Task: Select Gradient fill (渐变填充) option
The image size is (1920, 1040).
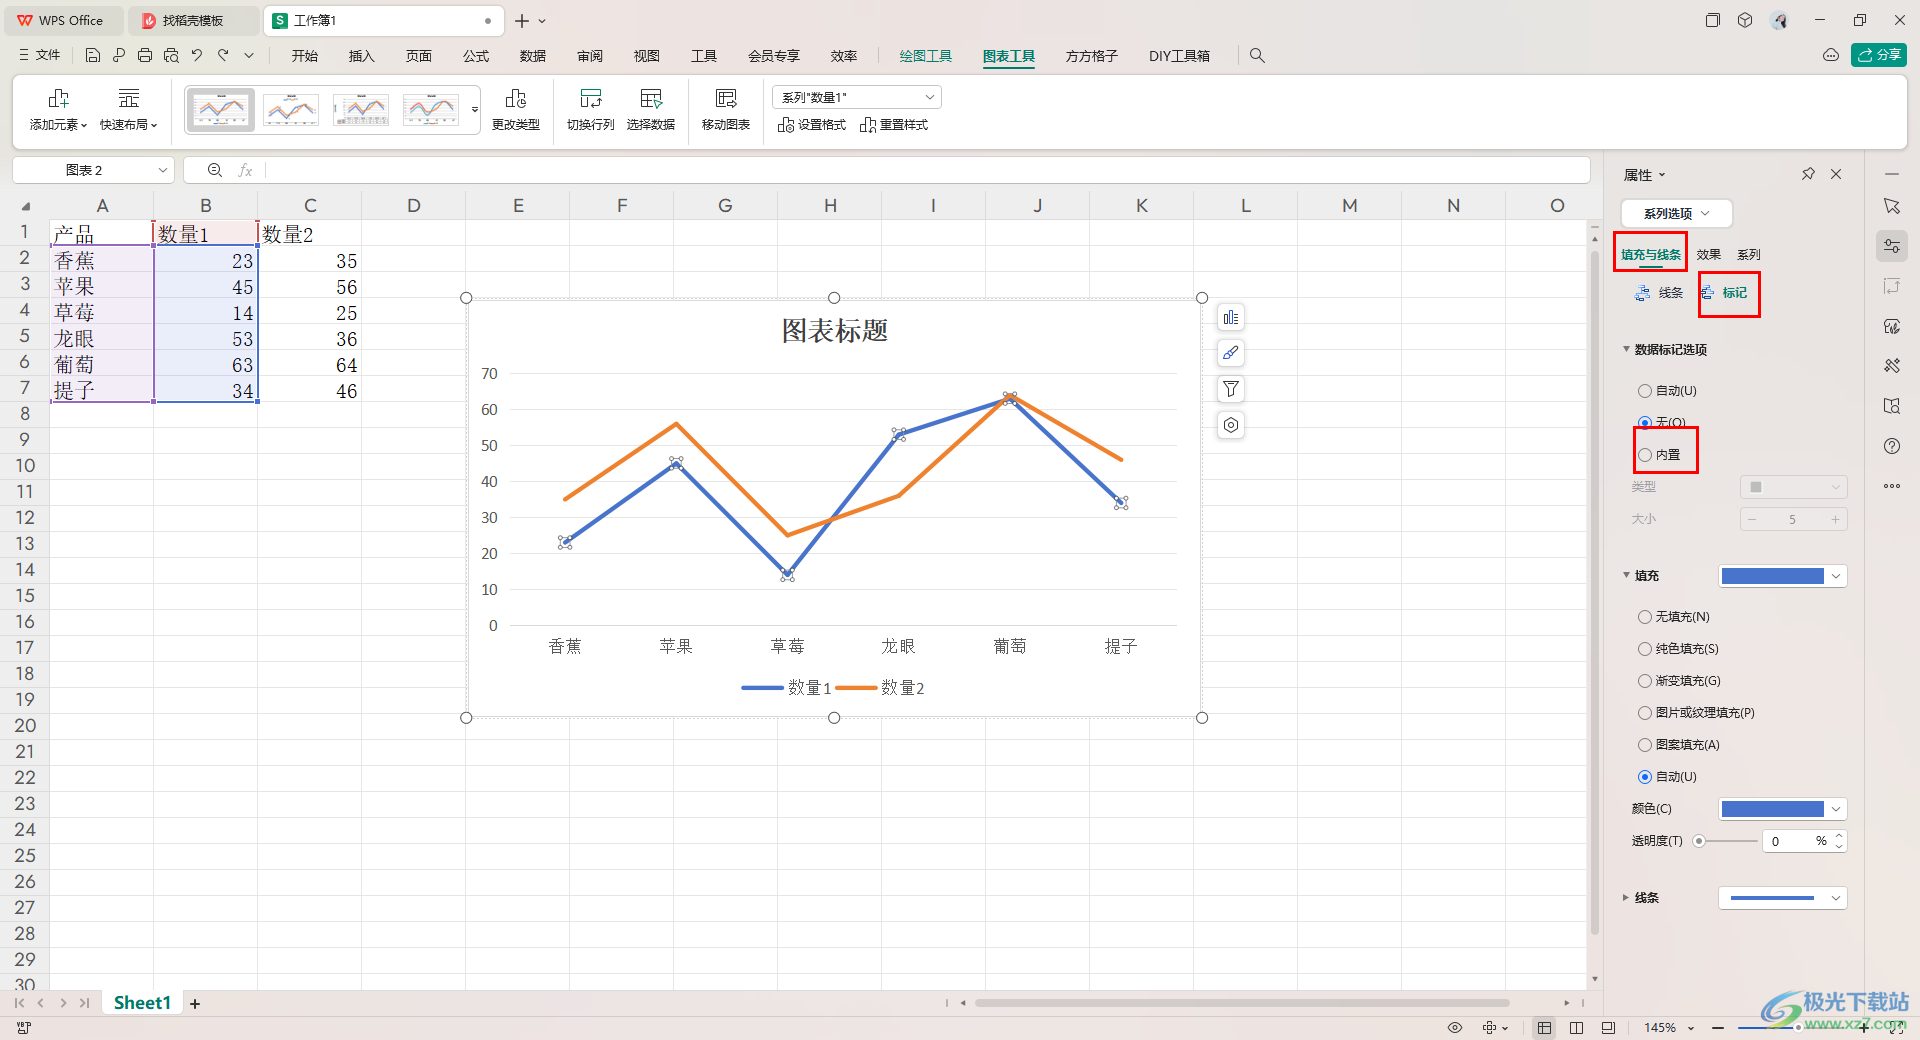Action: (x=1679, y=681)
